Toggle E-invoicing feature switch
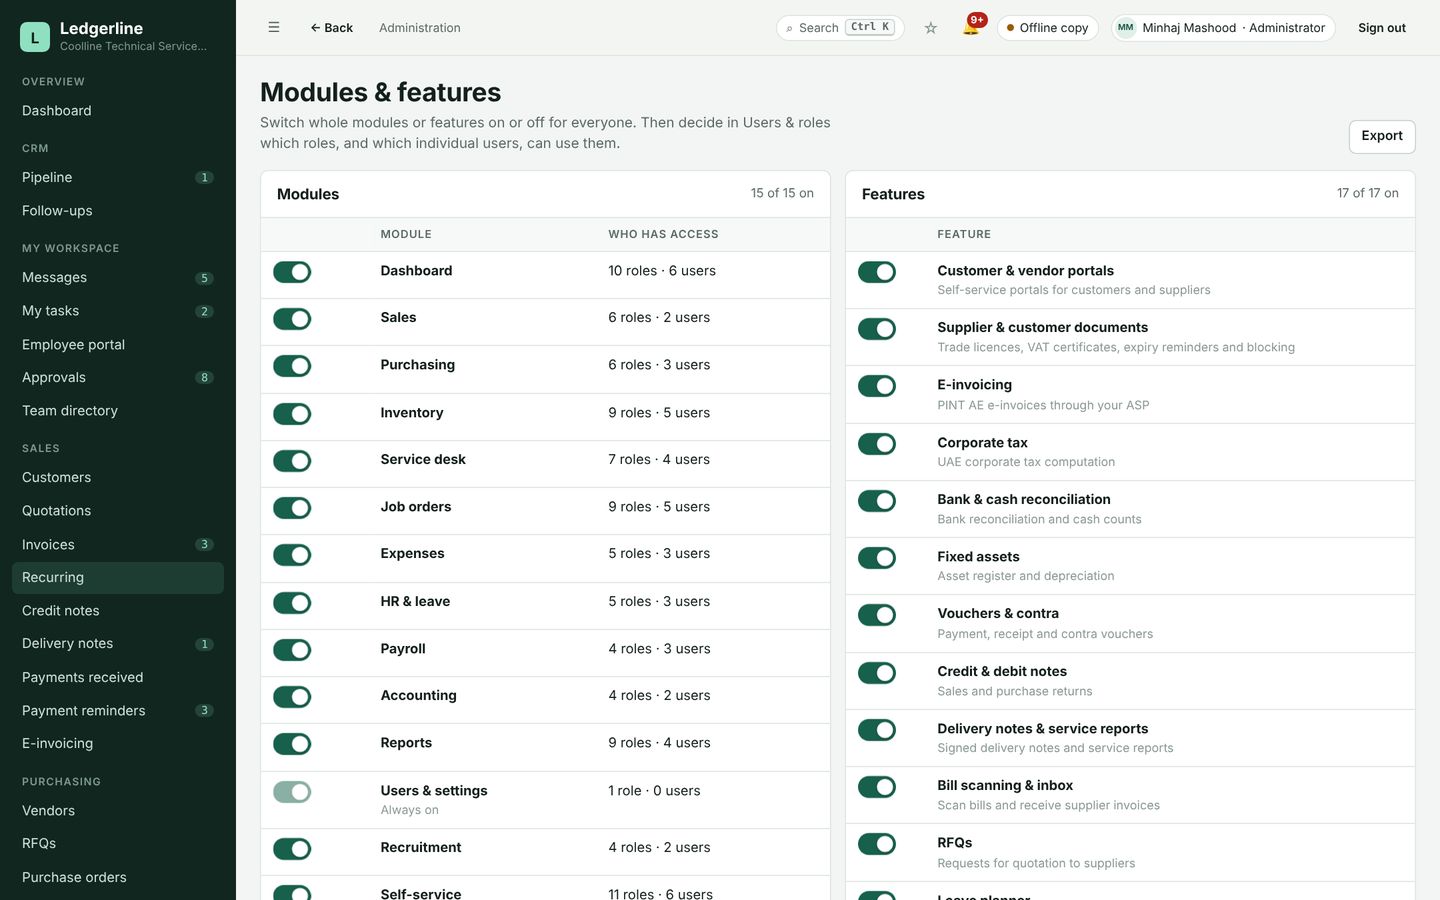The image size is (1440, 900). [877, 386]
